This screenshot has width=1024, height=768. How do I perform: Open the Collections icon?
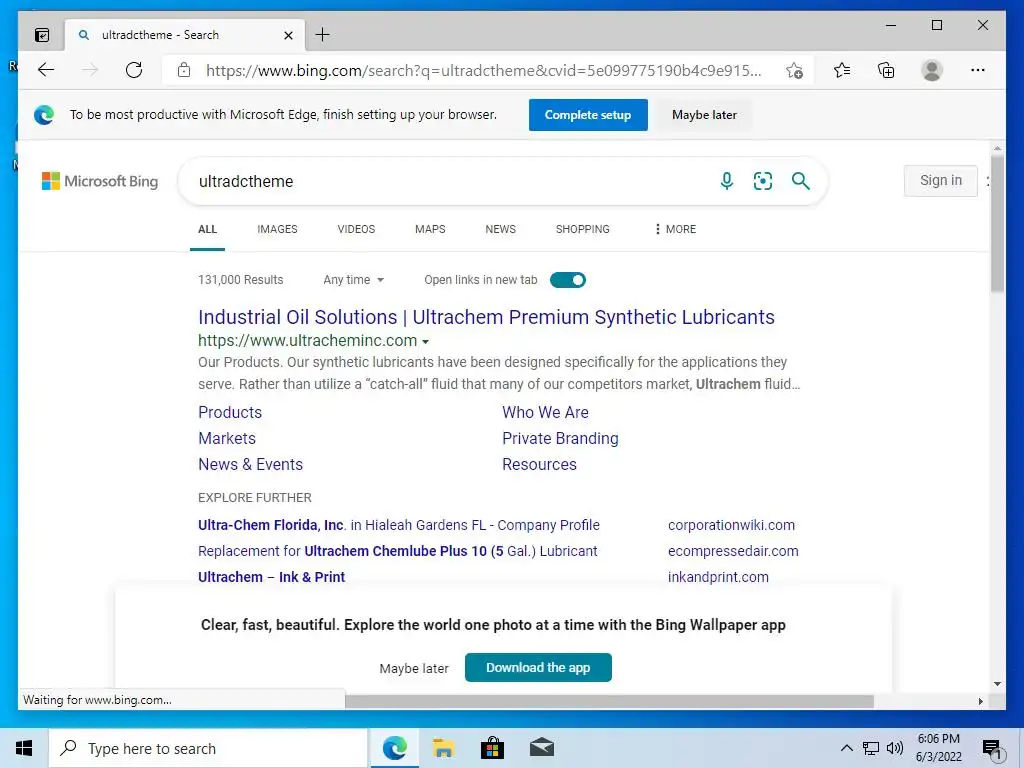(x=886, y=70)
